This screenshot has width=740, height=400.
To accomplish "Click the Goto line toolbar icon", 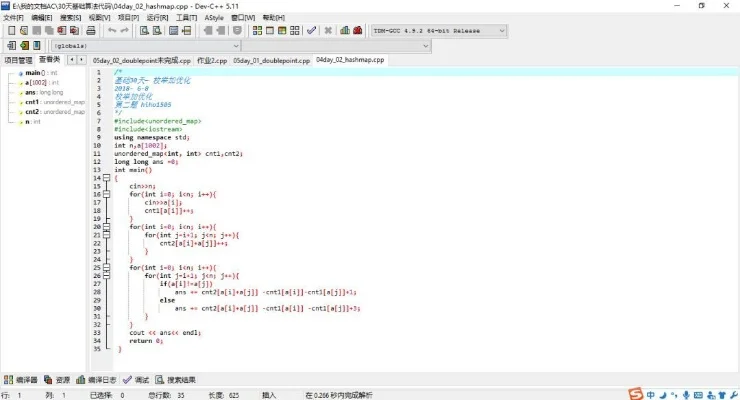I will pos(186,31).
